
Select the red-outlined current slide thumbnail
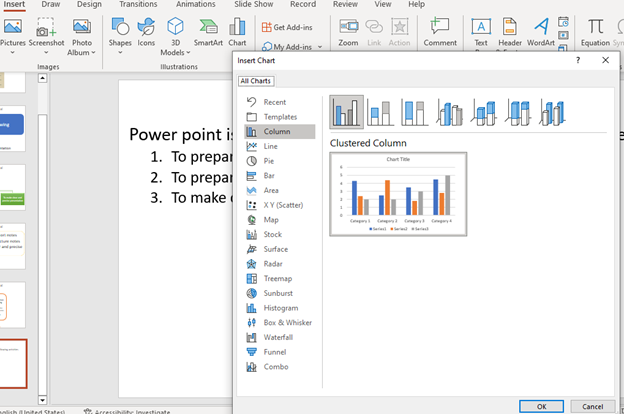click(x=13, y=363)
